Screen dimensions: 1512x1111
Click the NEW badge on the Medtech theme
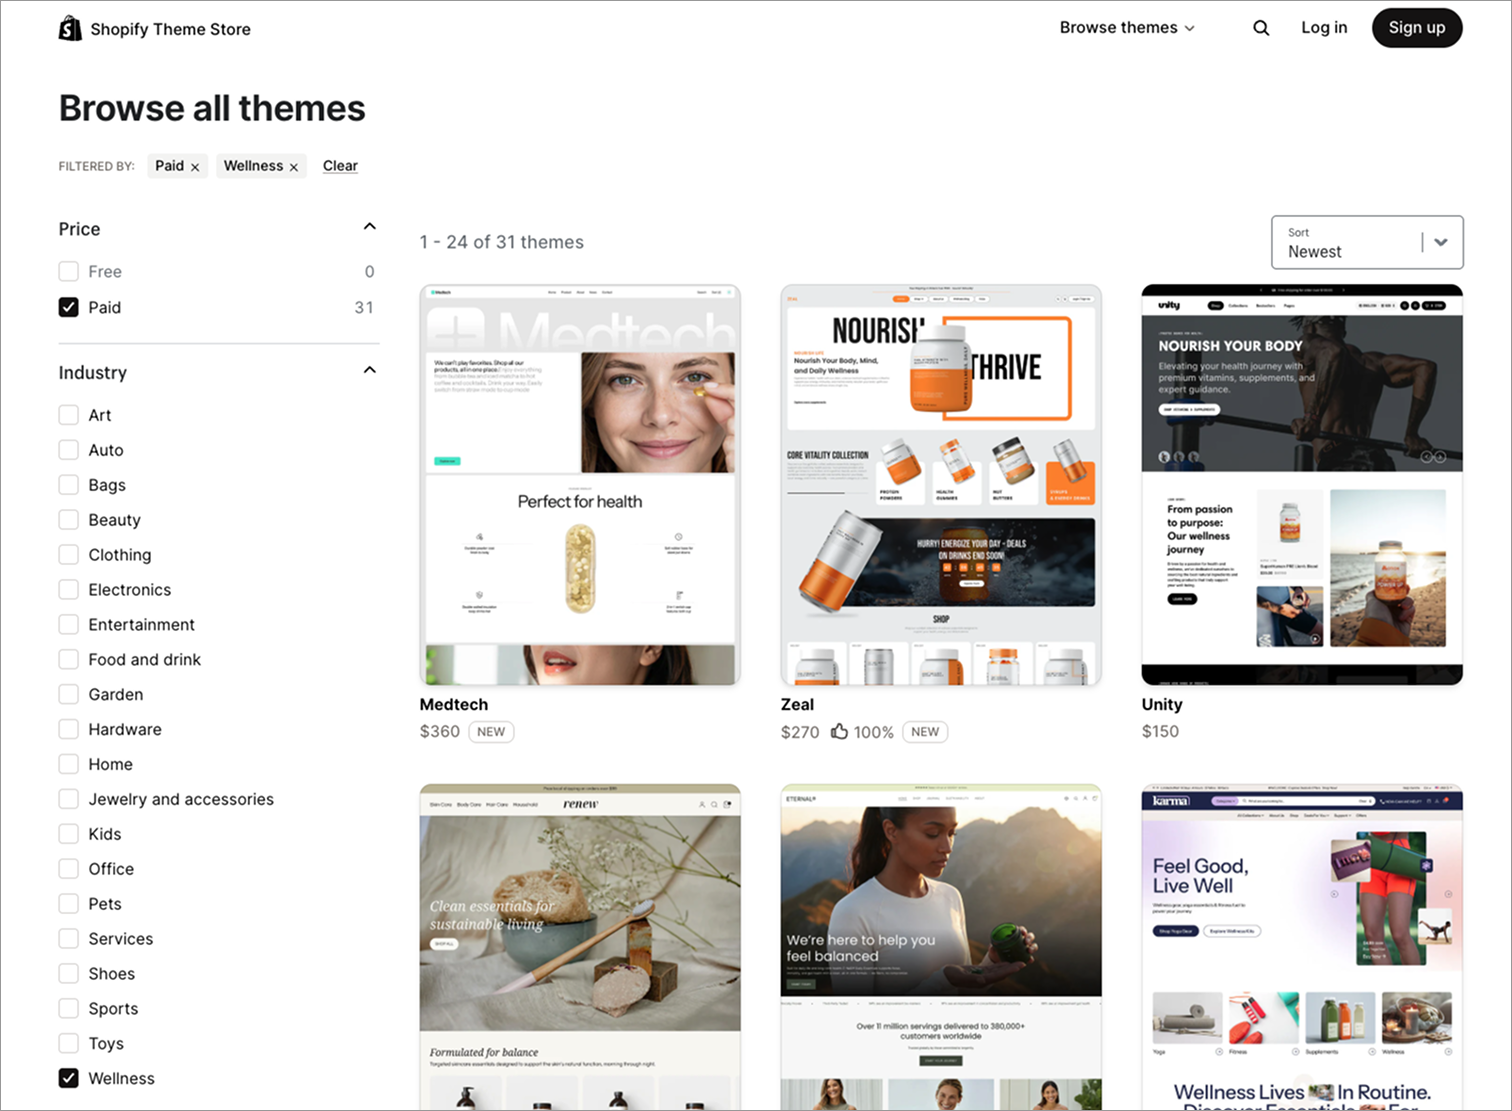(x=491, y=731)
